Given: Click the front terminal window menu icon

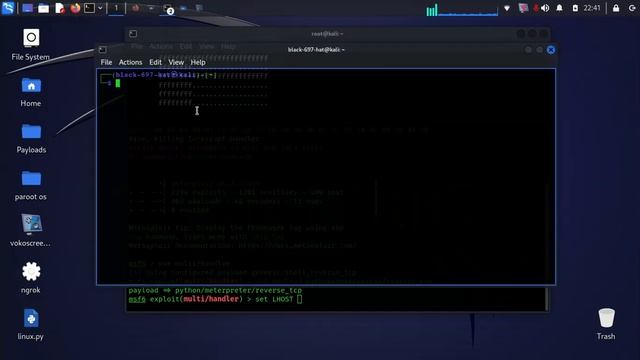Looking at the screenshot, I should tap(103, 50).
